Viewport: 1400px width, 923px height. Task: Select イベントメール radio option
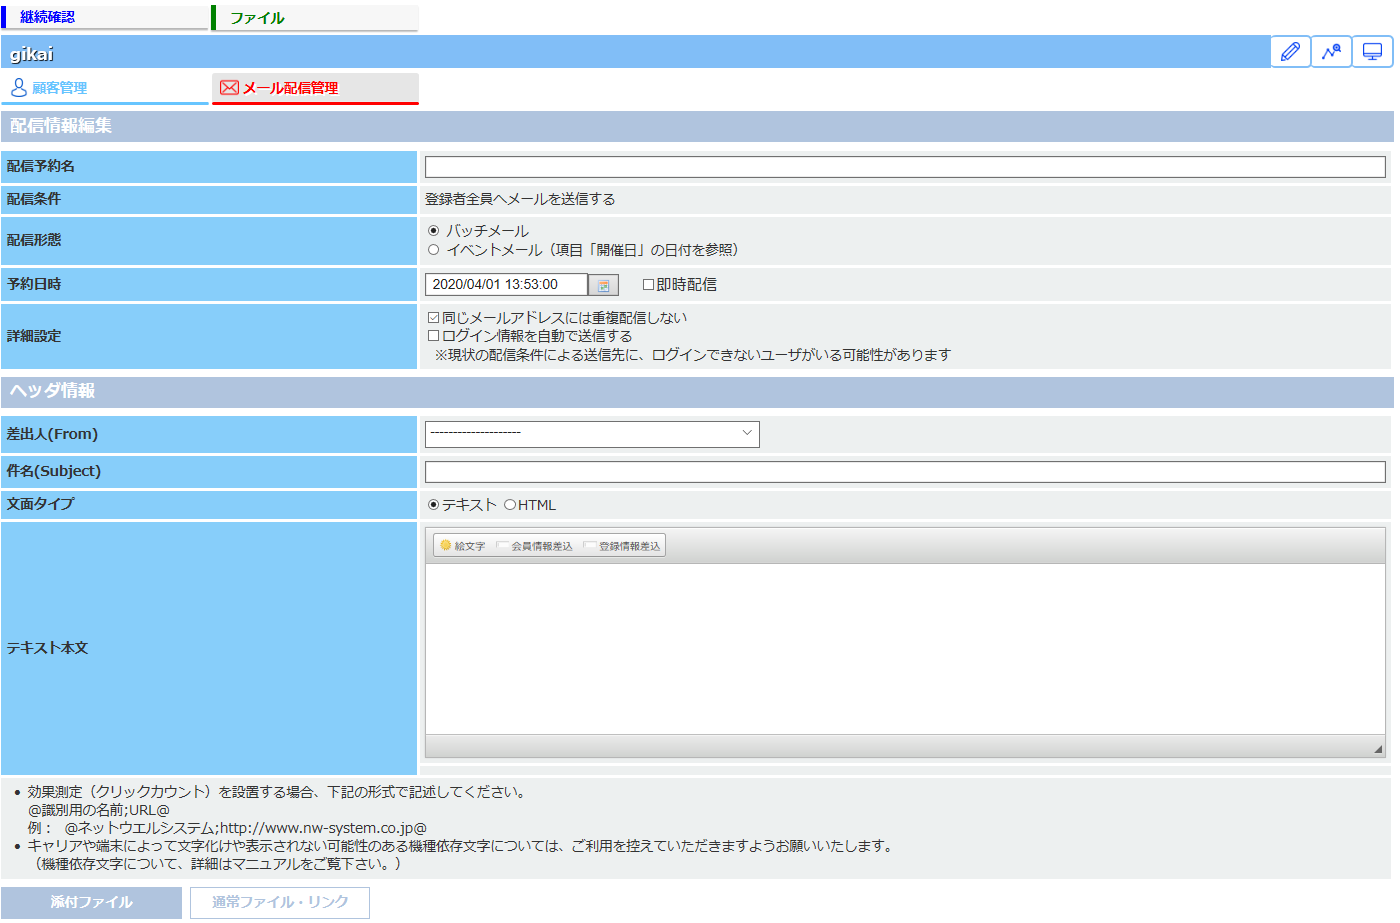point(433,250)
